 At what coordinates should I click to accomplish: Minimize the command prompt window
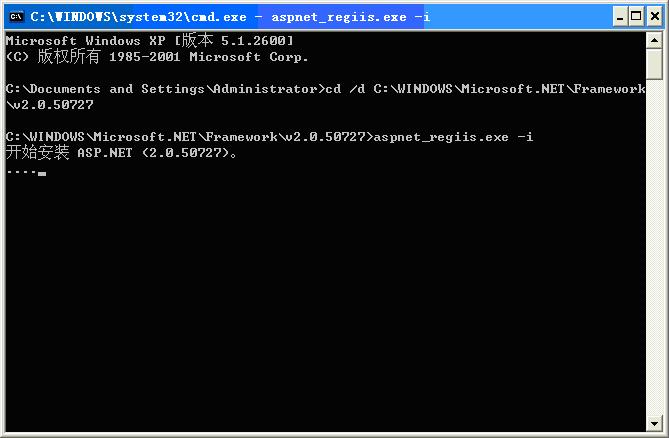620,17
